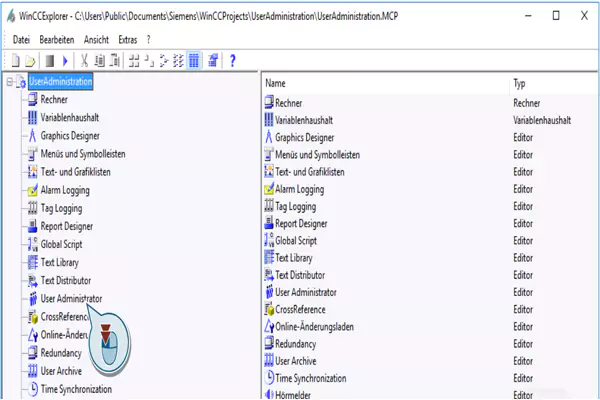The image size is (600, 400).
Task: Click Variablenhaushalt icon in the right list
Action: [269, 119]
